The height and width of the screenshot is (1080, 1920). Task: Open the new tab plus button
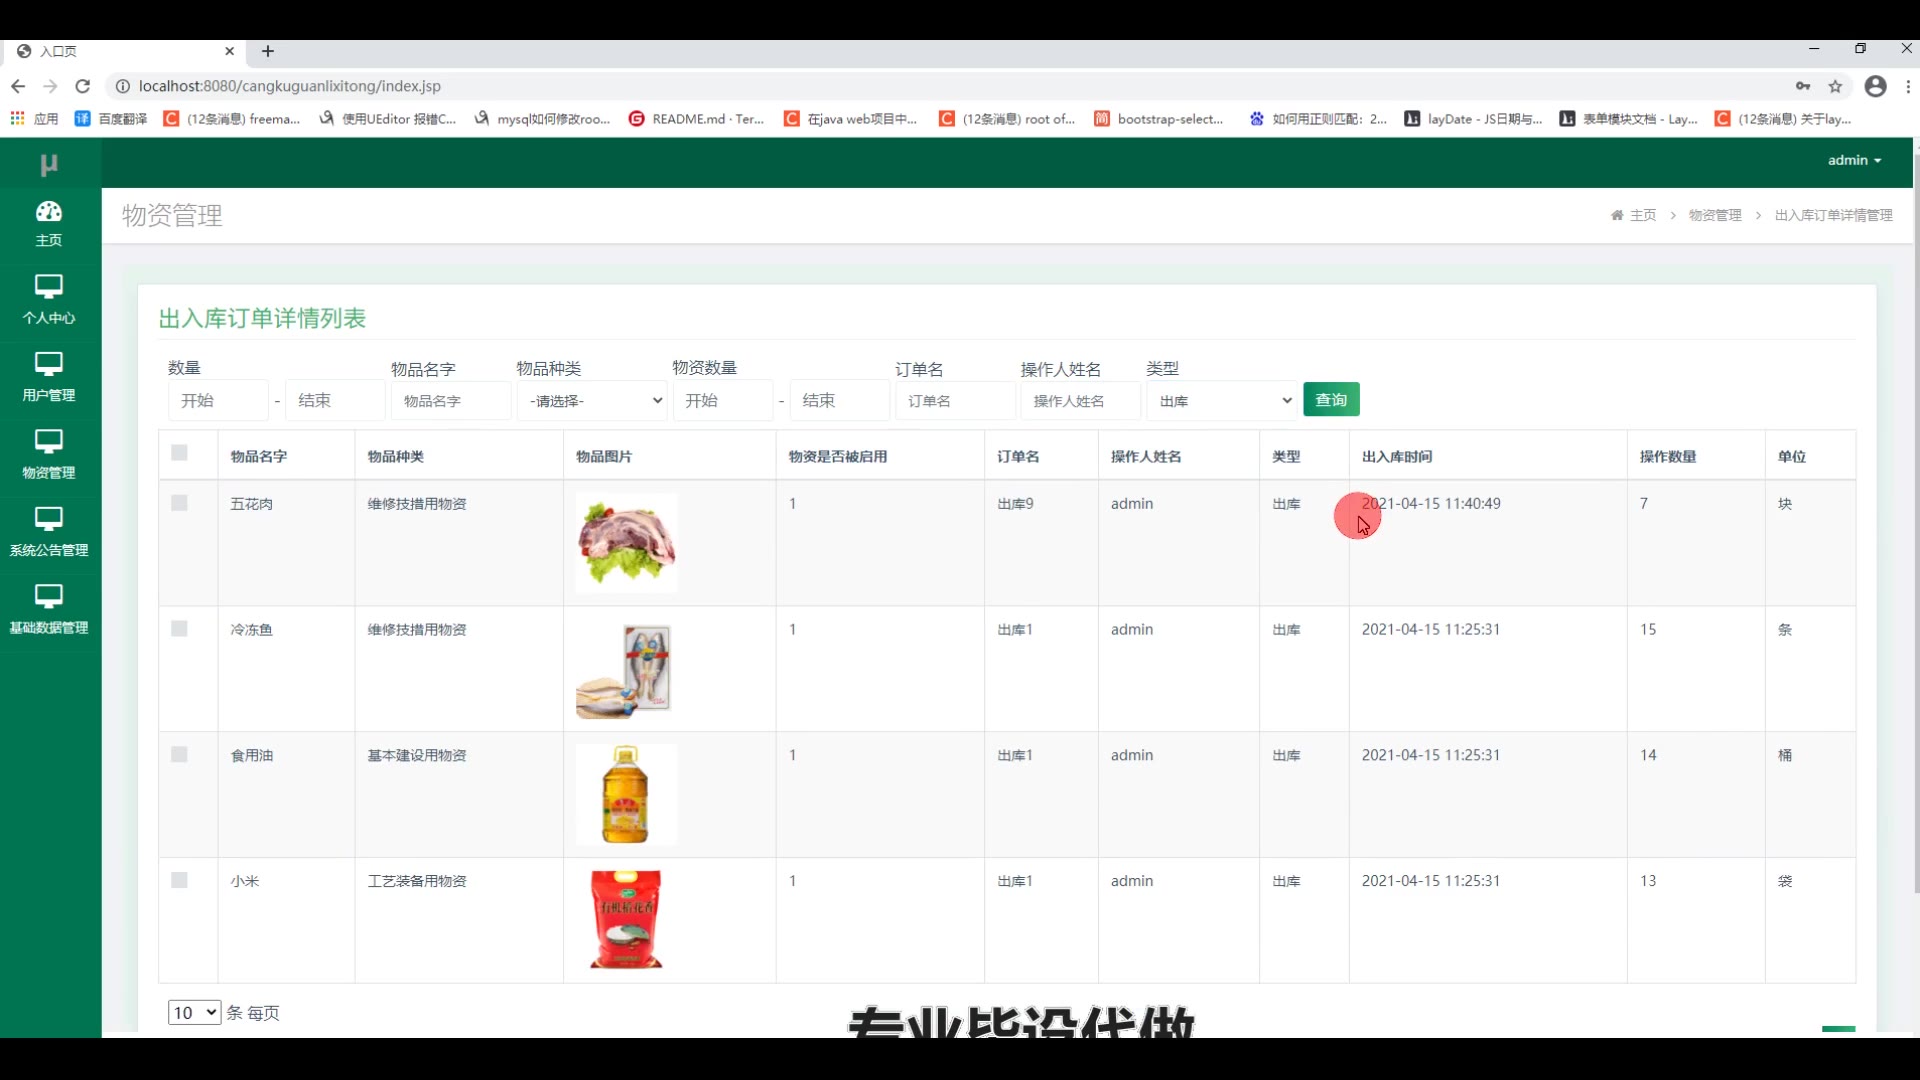(268, 51)
